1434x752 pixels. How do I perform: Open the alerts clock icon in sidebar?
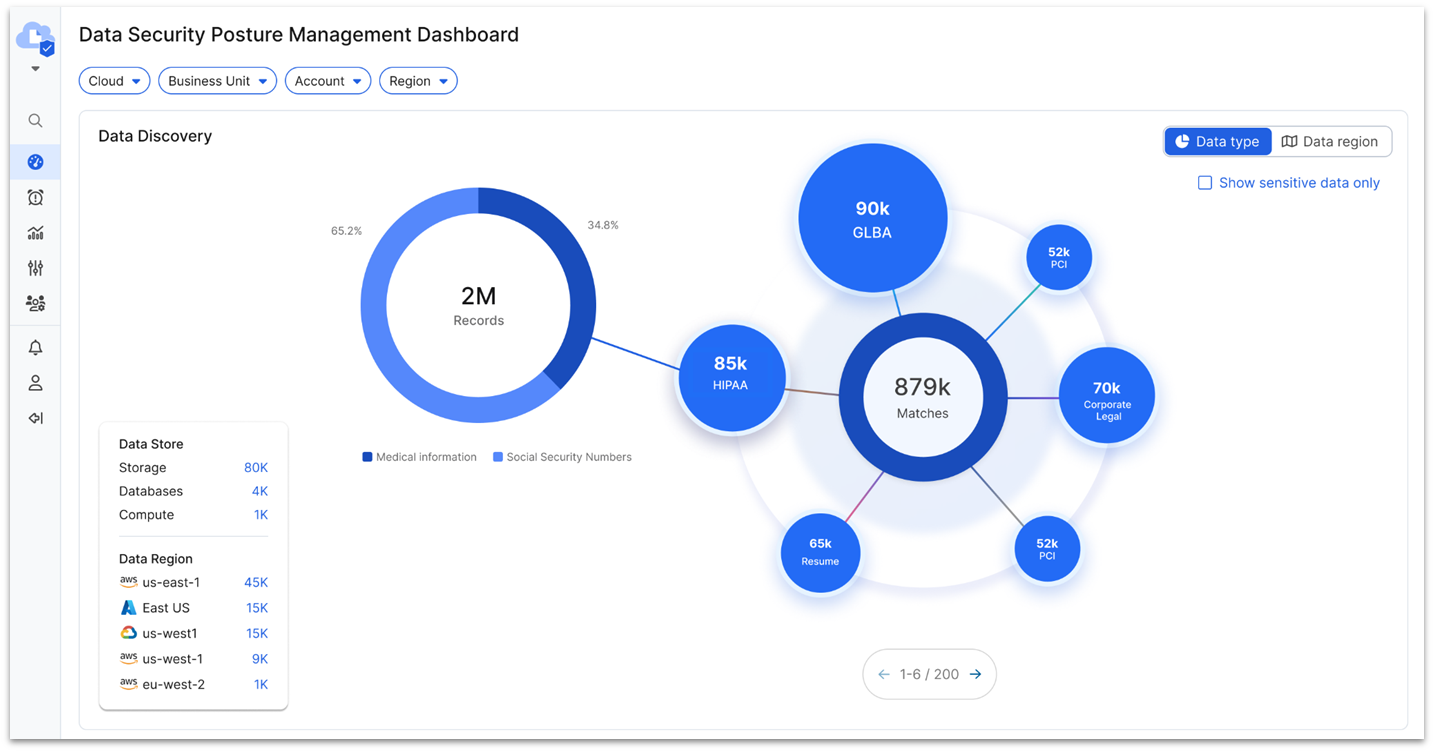click(x=35, y=198)
